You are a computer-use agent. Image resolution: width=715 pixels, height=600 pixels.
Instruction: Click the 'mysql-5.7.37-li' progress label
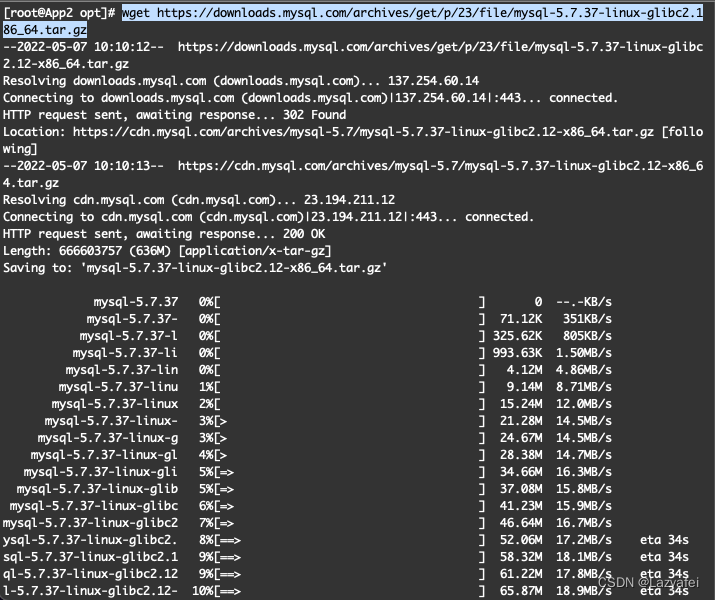tap(125, 353)
